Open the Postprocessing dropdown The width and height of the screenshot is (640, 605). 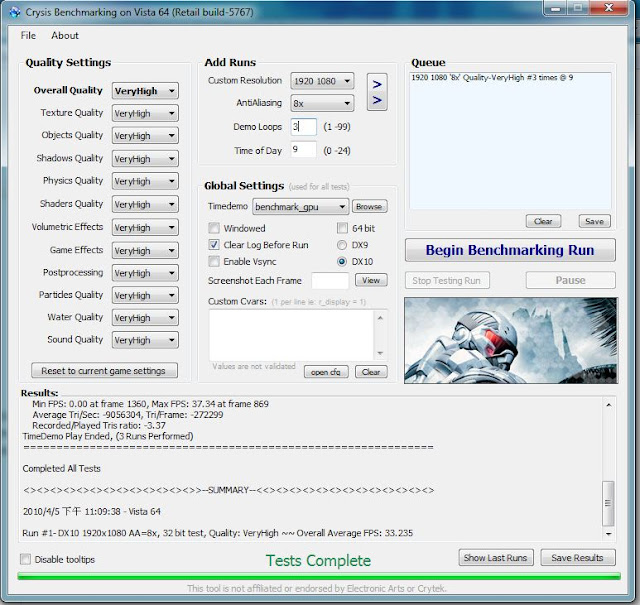(145, 273)
